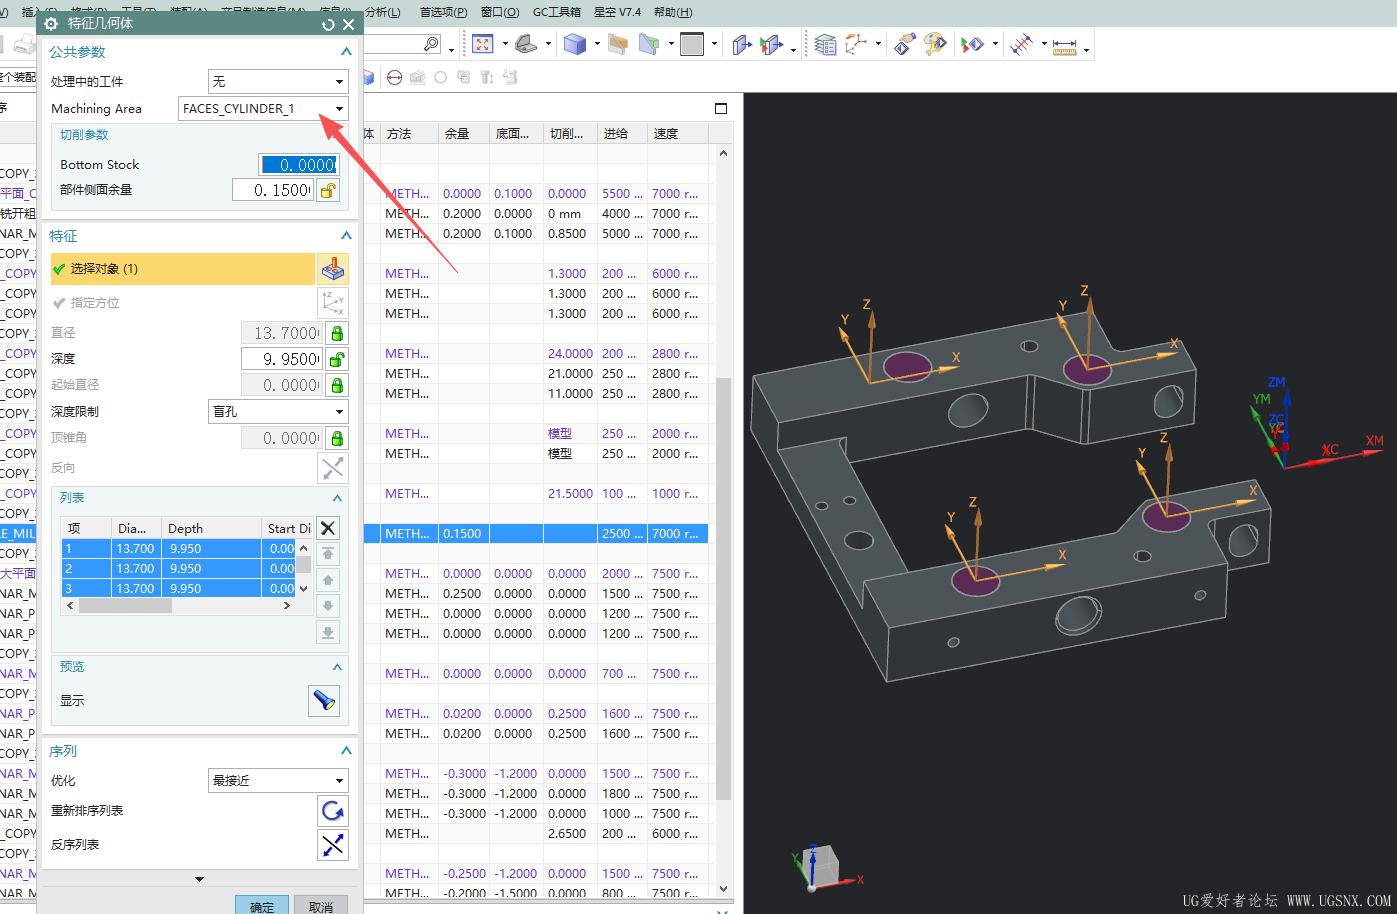Open the 深度限制 dropdown showing 盲孔
The image size is (1397, 914).
339,412
